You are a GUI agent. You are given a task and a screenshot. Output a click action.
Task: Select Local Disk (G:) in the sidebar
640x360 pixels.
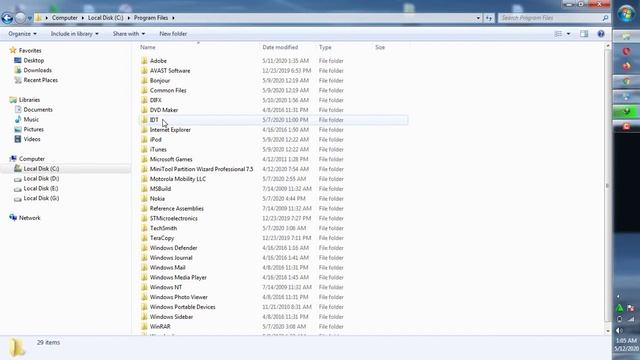coord(41,198)
